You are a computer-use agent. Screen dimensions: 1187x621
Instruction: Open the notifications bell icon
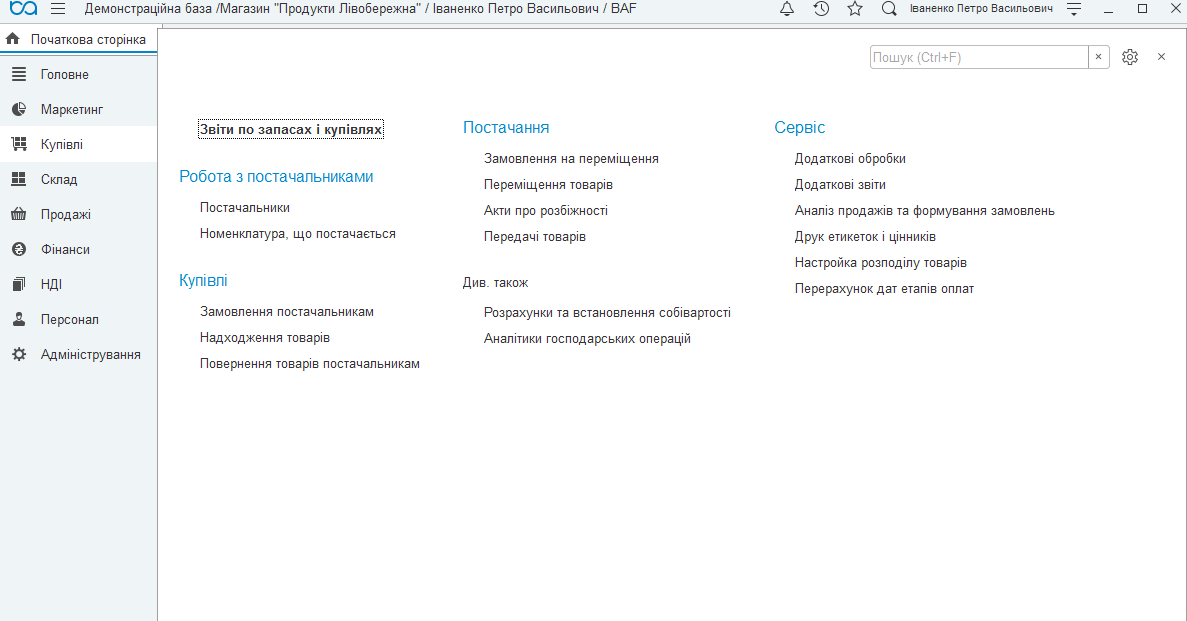pyautogui.click(x=787, y=9)
